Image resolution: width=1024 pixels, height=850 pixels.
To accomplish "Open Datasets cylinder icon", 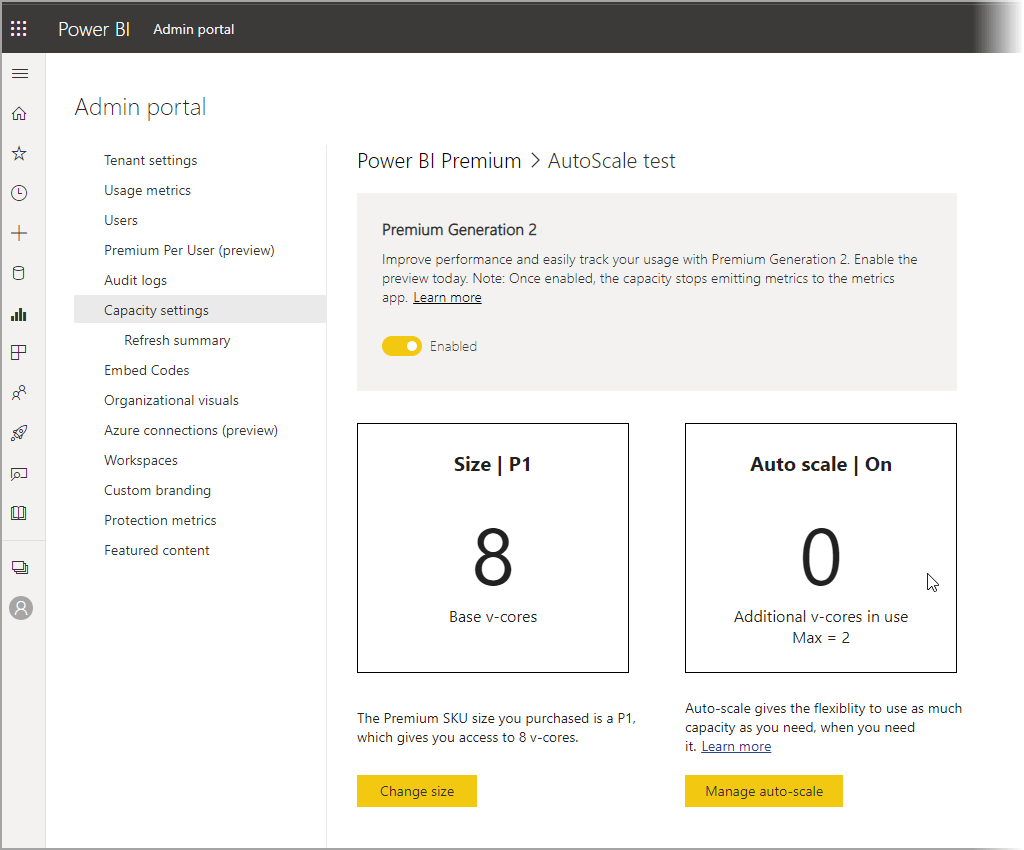I will 20,273.
